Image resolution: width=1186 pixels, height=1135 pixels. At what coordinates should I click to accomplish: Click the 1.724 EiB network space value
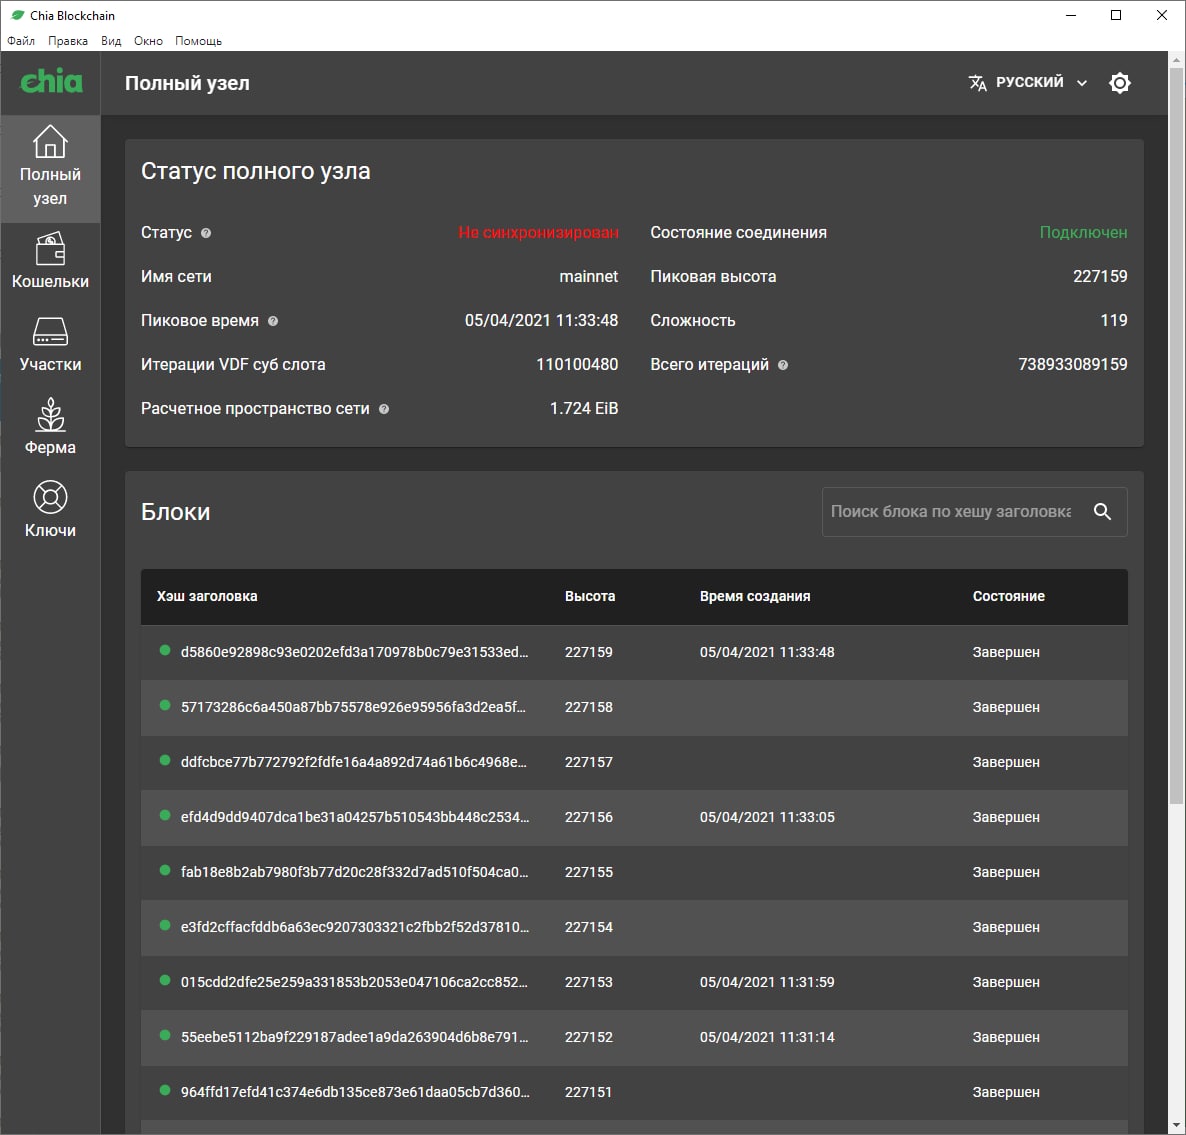[584, 408]
